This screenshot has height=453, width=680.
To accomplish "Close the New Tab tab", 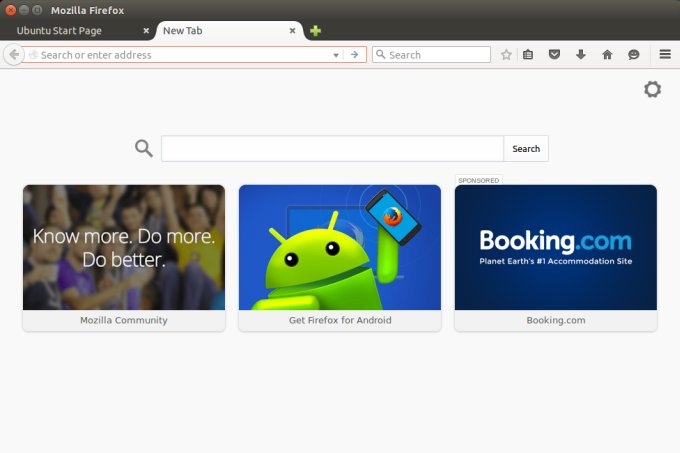I will [x=292, y=31].
